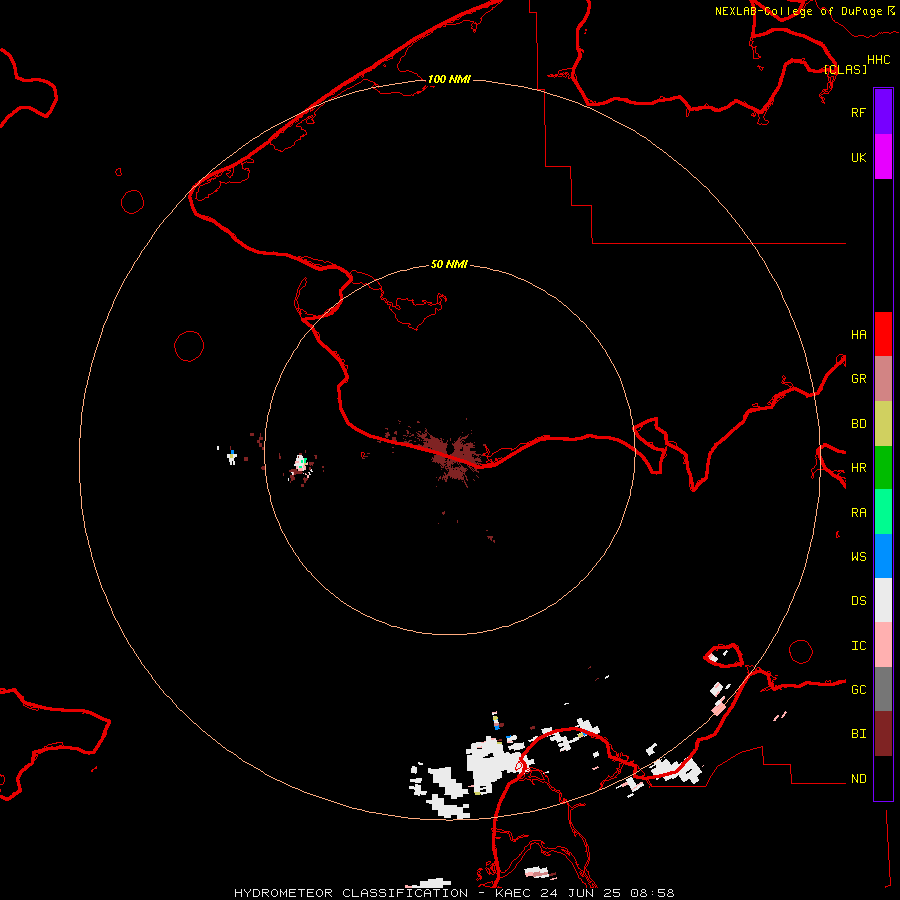Click the RA legend label
Screen dimensions: 900x900
coord(858,513)
